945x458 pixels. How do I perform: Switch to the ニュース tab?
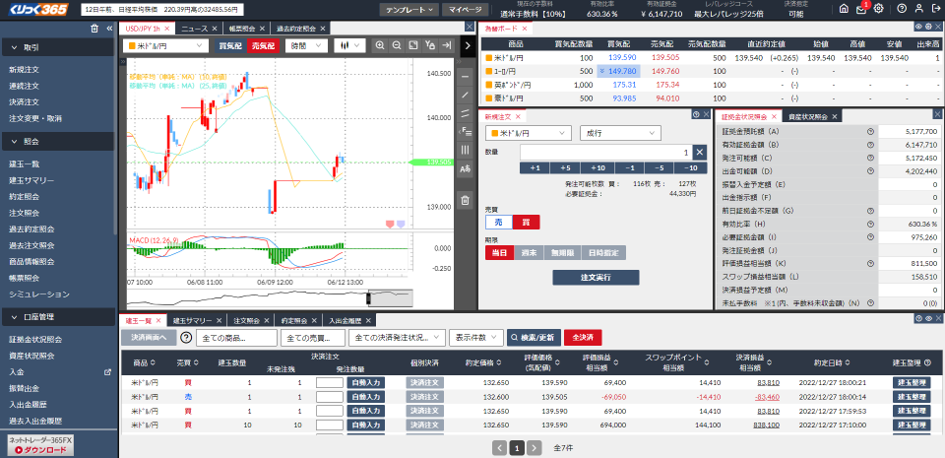[194, 28]
